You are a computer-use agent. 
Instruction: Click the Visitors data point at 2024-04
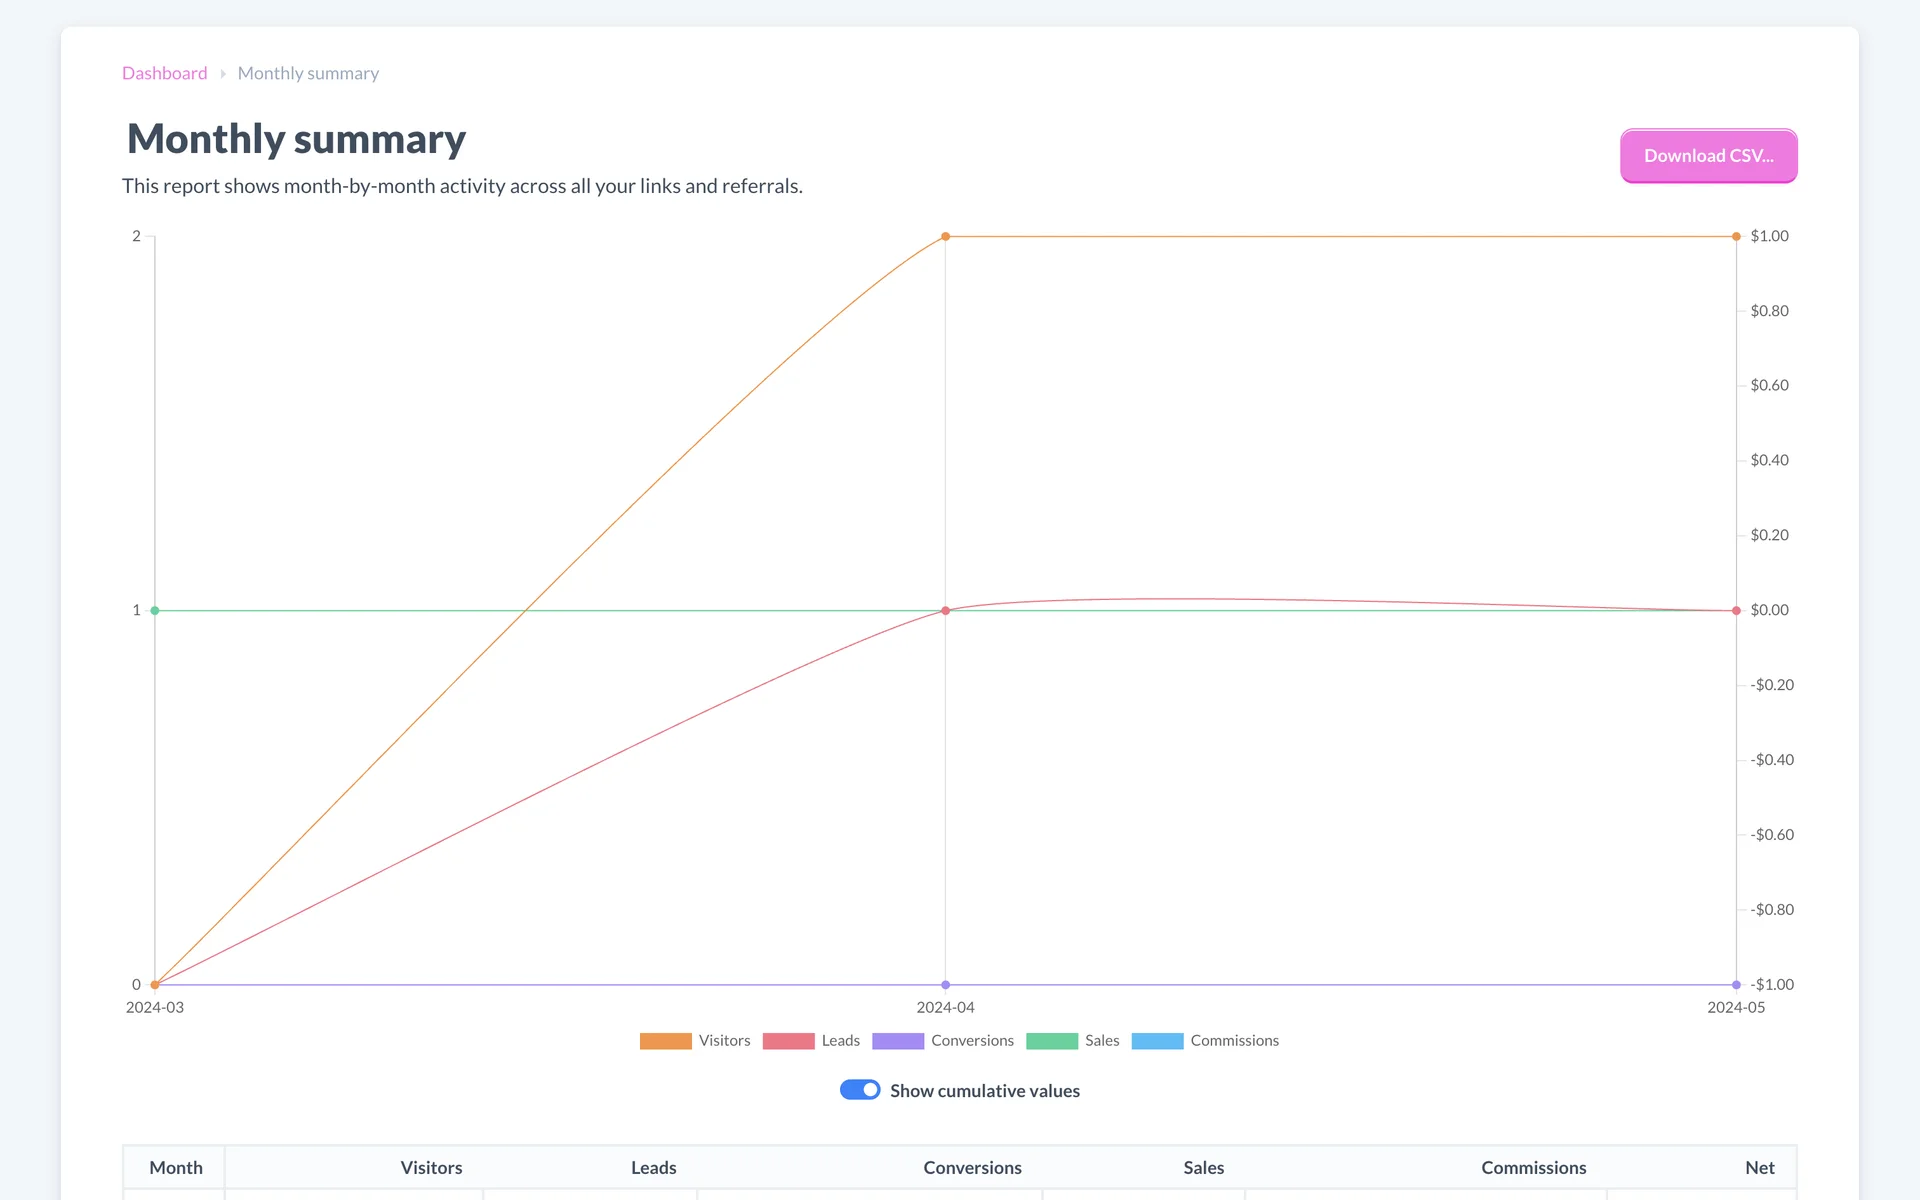coord(945,237)
